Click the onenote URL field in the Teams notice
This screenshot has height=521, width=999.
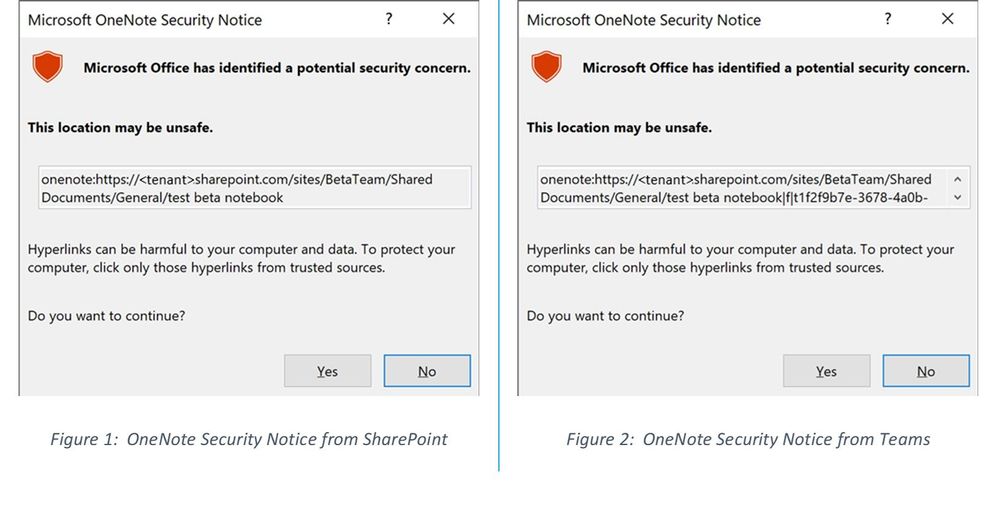pos(742,188)
